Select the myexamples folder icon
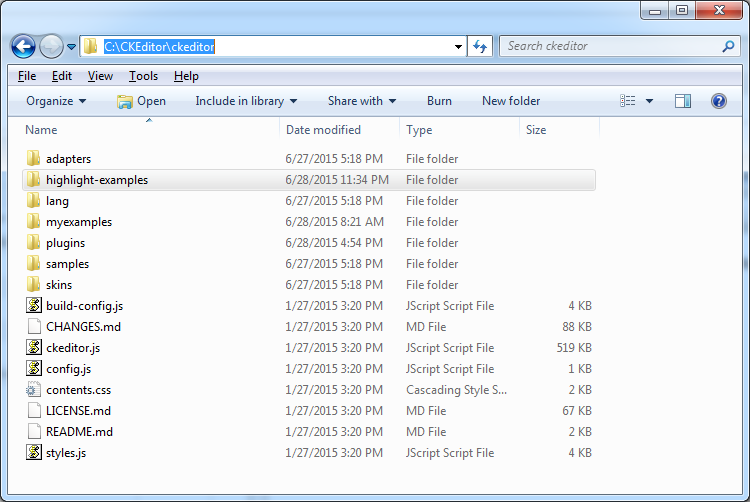Screen dimensions: 750x502 tap(33, 221)
